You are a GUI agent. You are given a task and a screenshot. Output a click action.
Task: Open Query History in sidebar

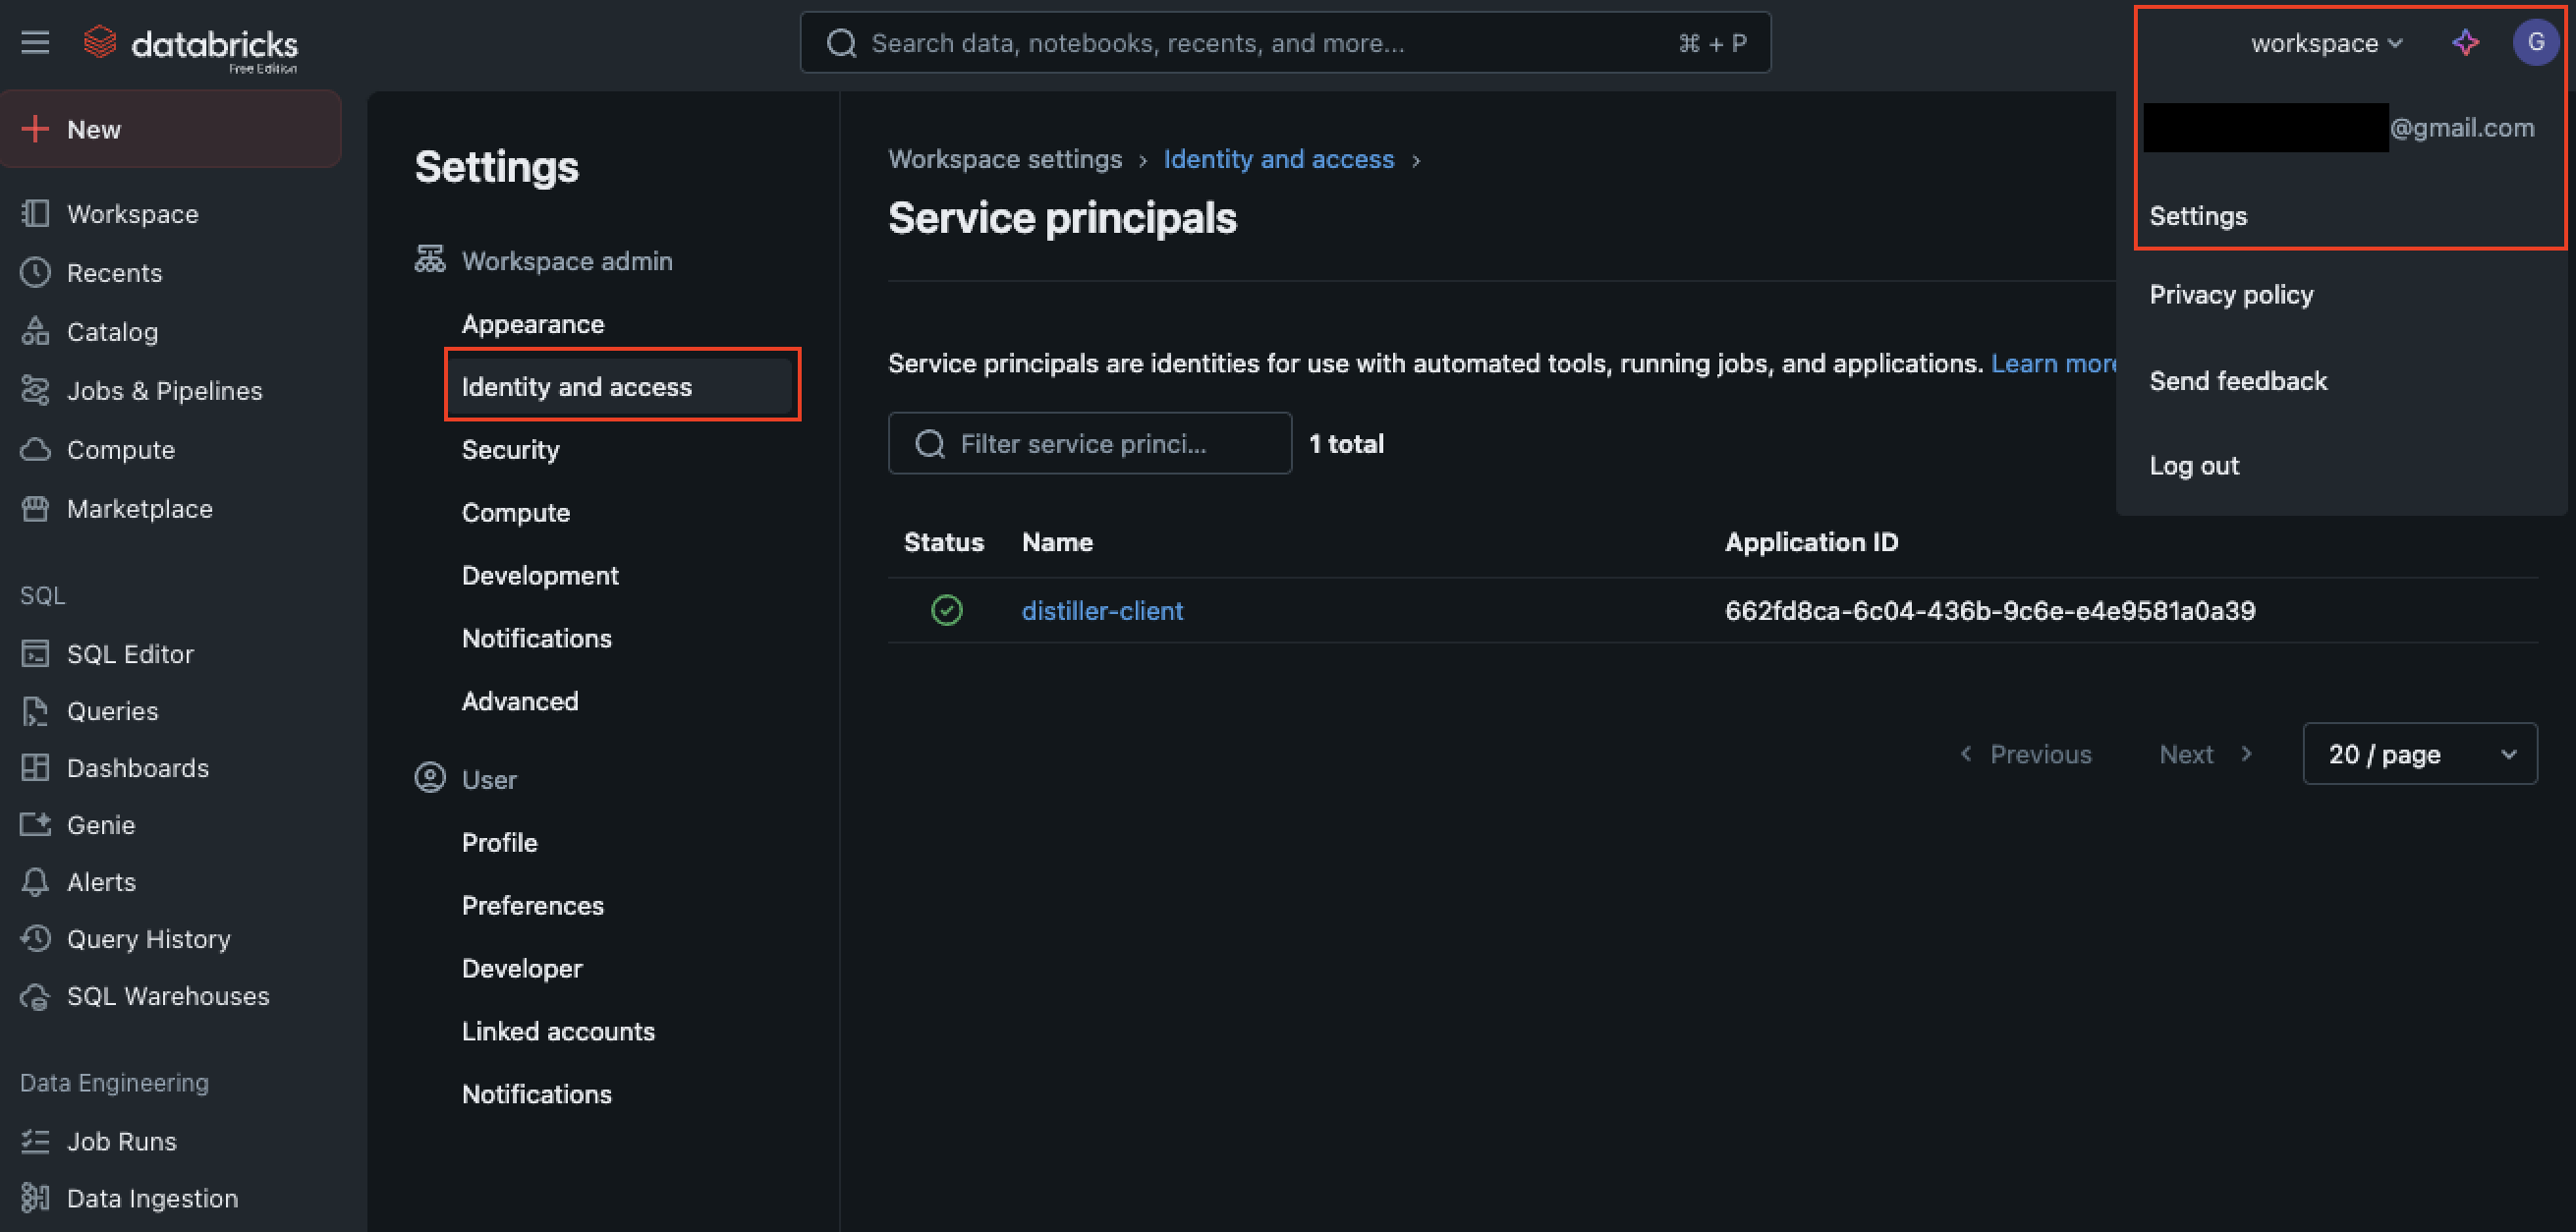pos(148,939)
